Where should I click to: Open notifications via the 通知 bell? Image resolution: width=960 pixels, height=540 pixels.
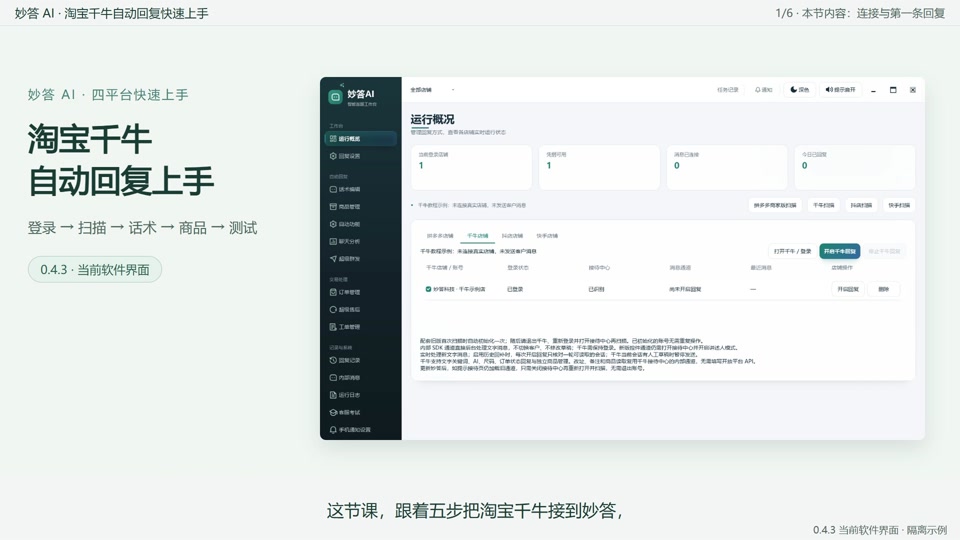pyautogui.click(x=763, y=90)
